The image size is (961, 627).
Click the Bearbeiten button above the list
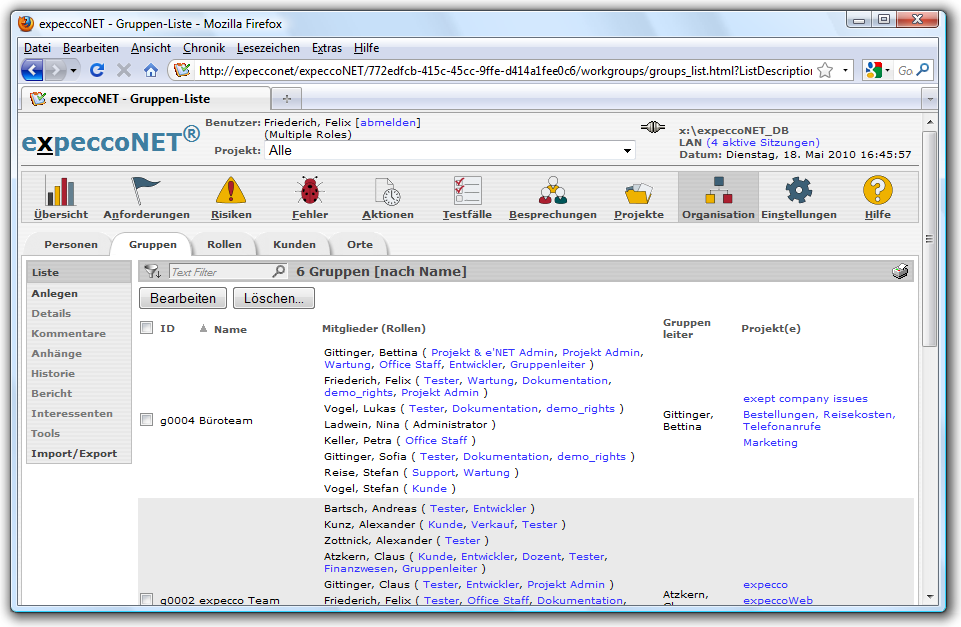coord(183,298)
